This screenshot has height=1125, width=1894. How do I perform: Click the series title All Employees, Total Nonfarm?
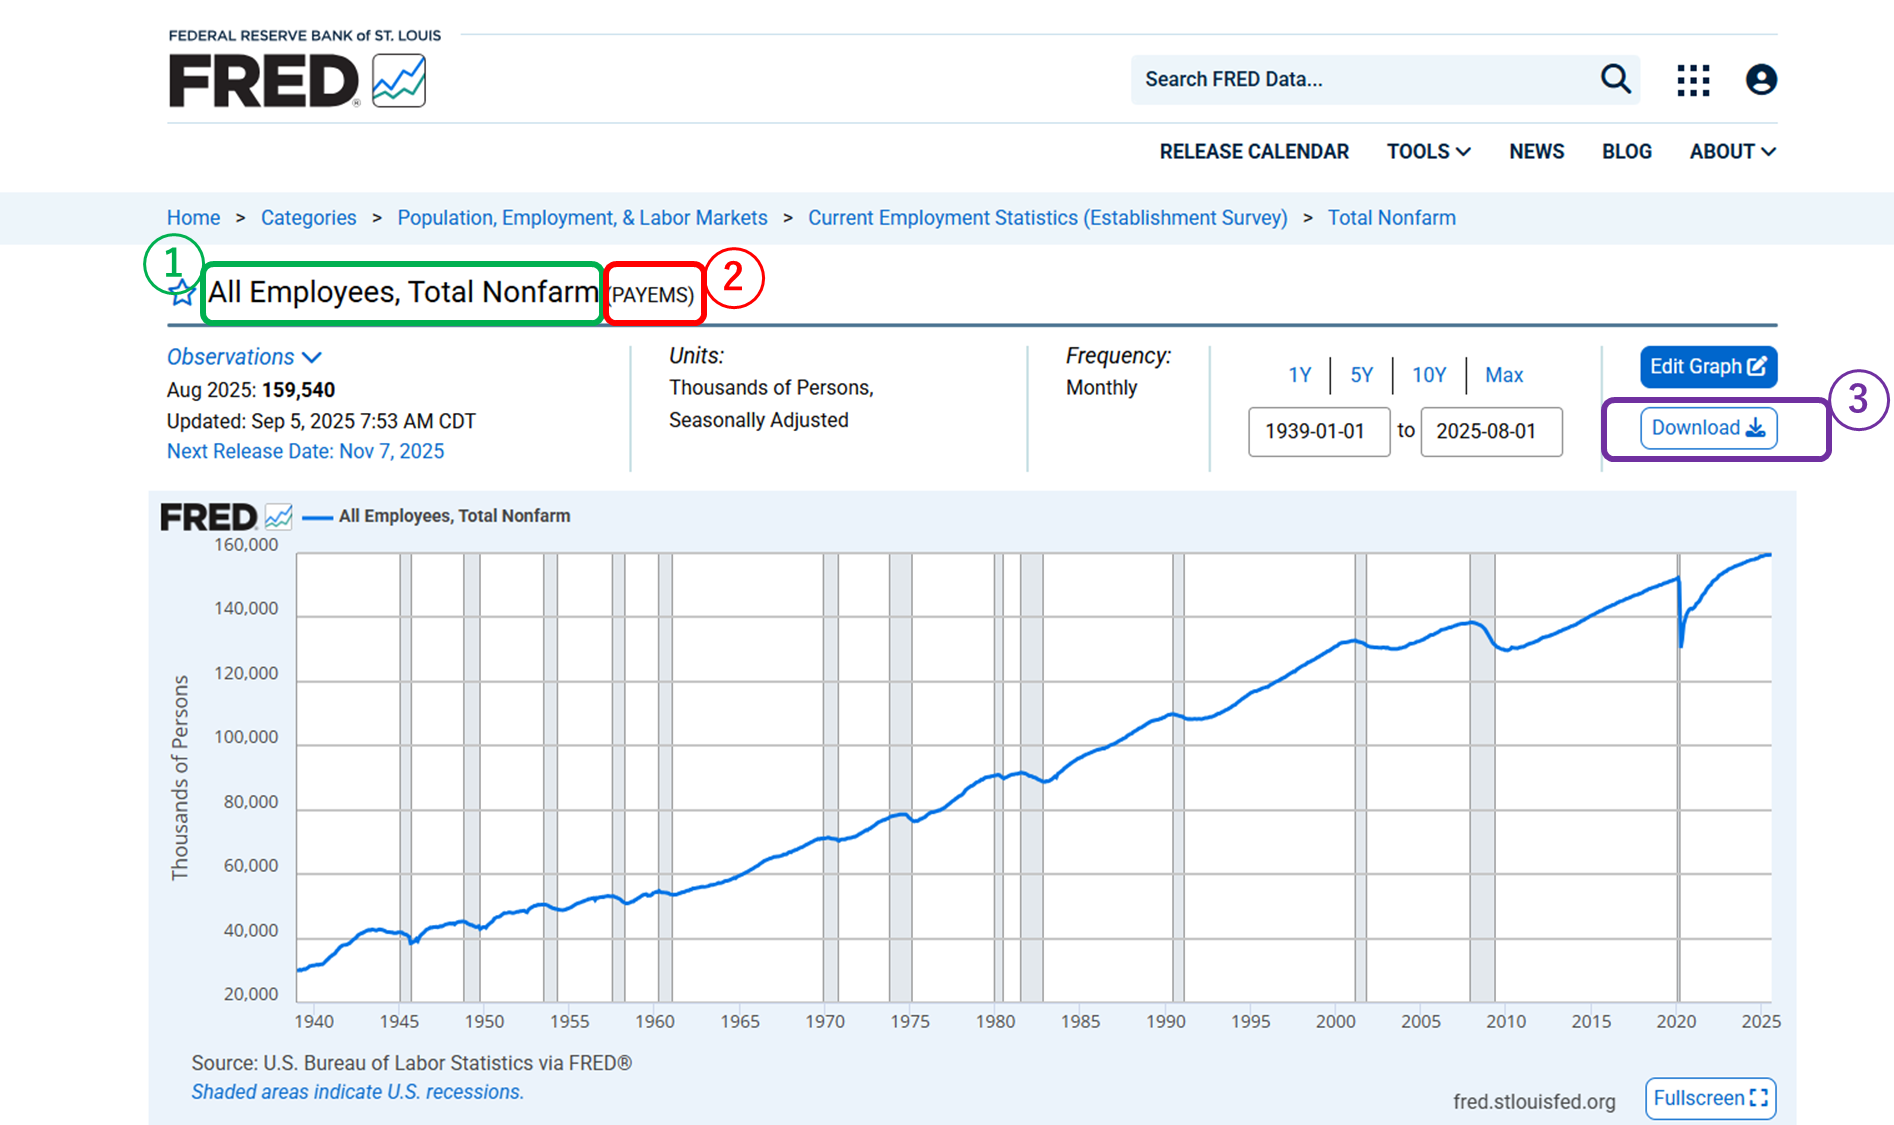click(403, 292)
